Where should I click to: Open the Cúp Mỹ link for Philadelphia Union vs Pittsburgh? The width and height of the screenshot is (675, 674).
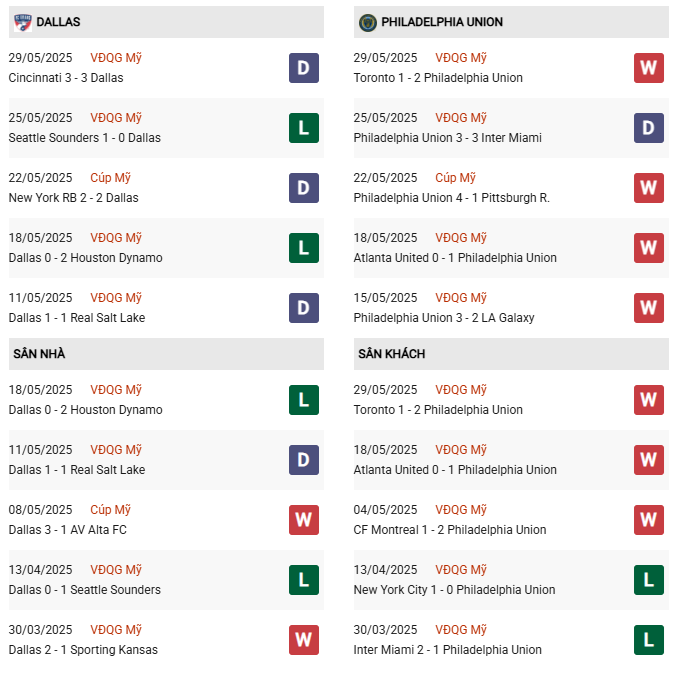(455, 178)
